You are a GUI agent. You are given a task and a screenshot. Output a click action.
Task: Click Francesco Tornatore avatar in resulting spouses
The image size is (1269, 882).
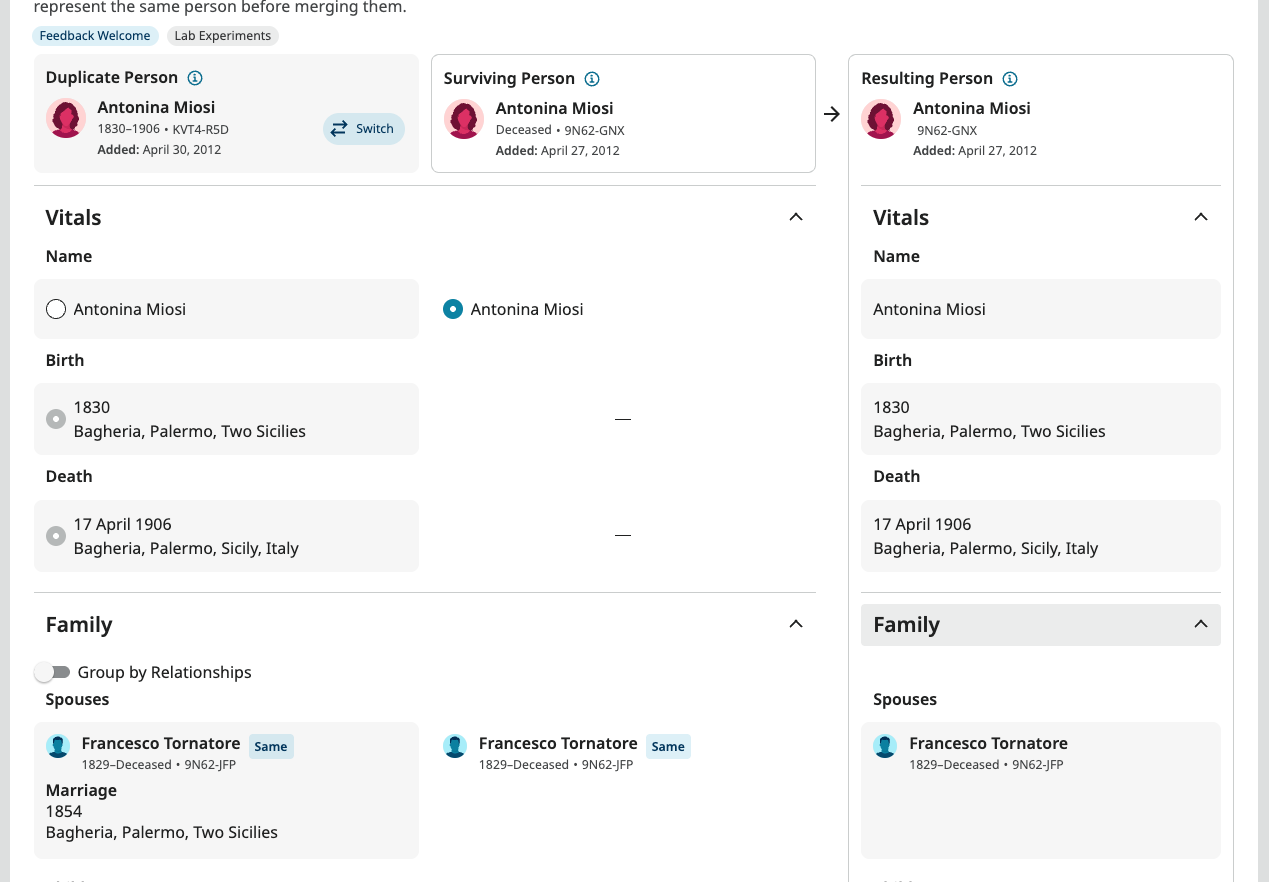885,746
